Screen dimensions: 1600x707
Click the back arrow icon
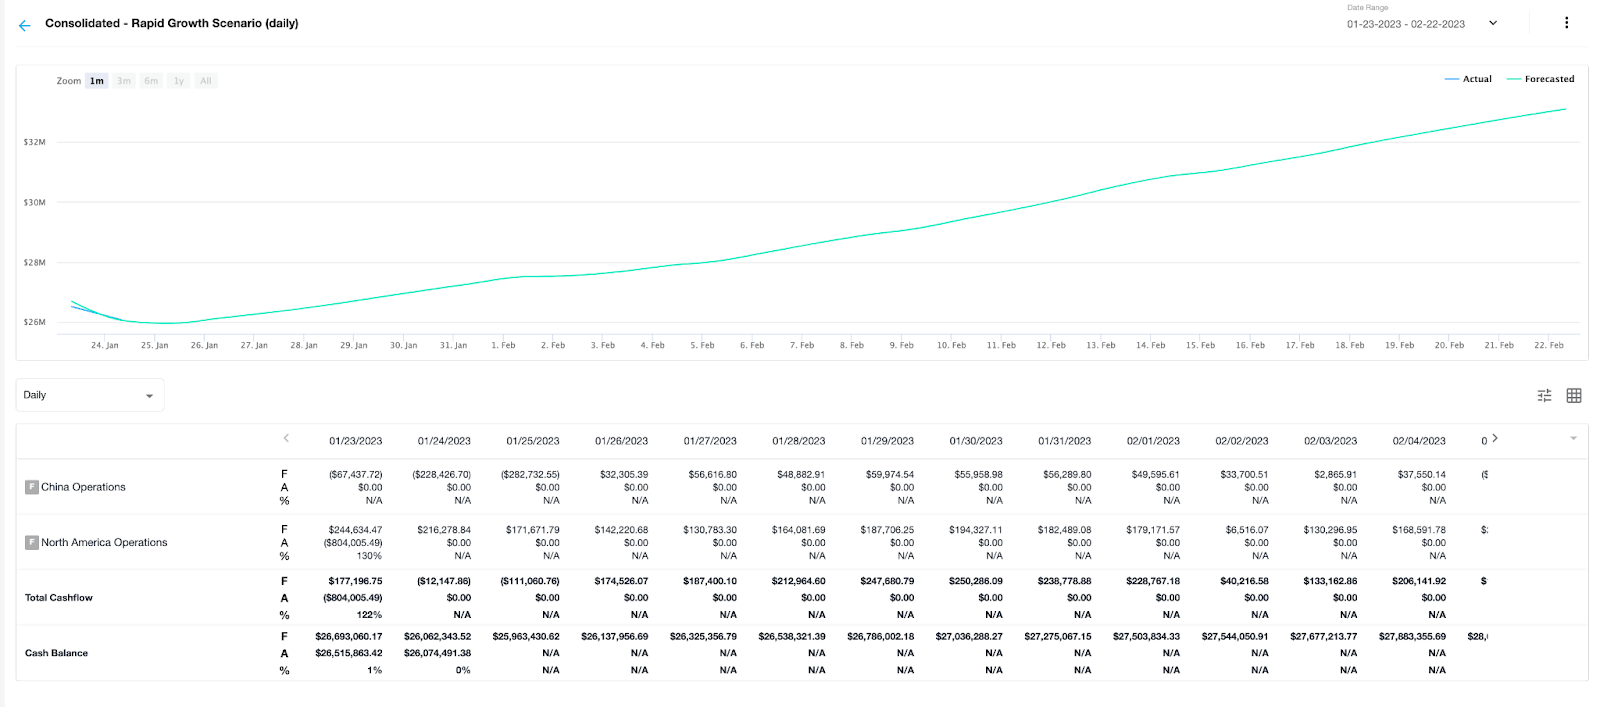pos(24,25)
